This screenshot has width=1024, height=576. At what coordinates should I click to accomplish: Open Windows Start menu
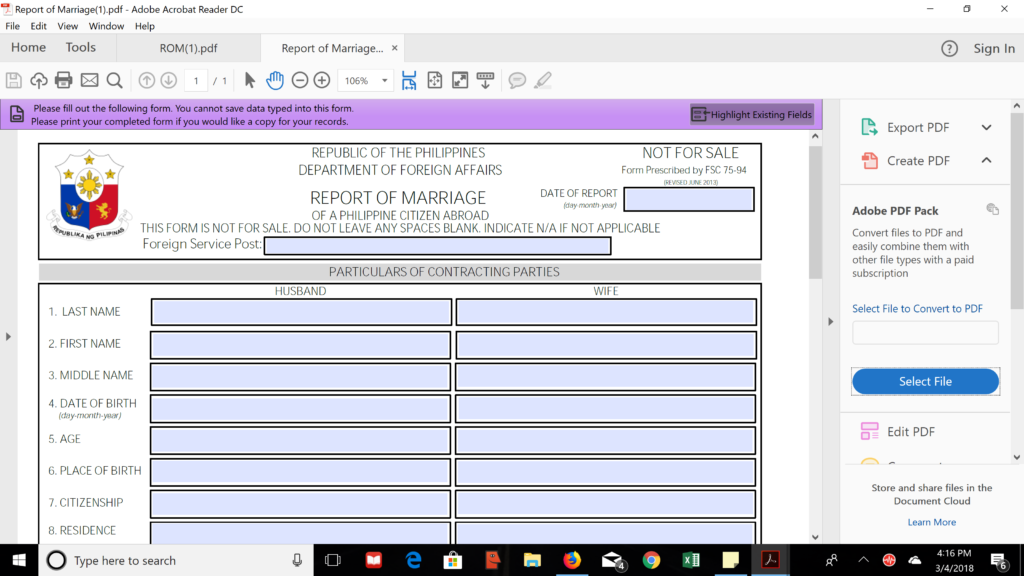[19, 560]
